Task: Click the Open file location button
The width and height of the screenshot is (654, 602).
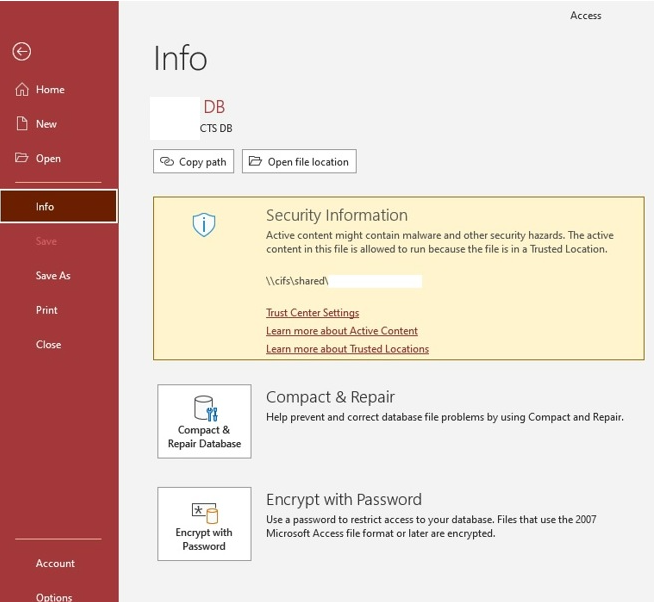Action: coord(299,161)
